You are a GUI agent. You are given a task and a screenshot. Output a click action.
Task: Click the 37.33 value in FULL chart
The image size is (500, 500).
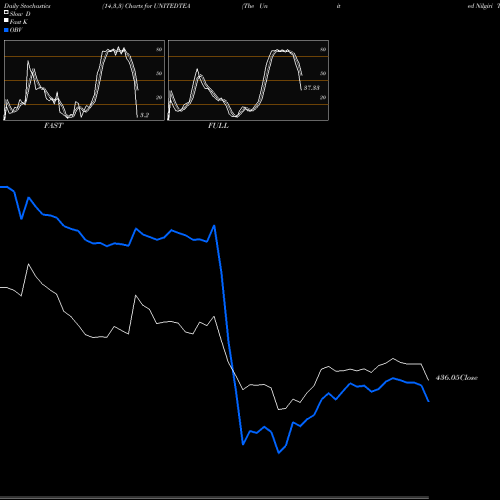pyautogui.click(x=312, y=88)
